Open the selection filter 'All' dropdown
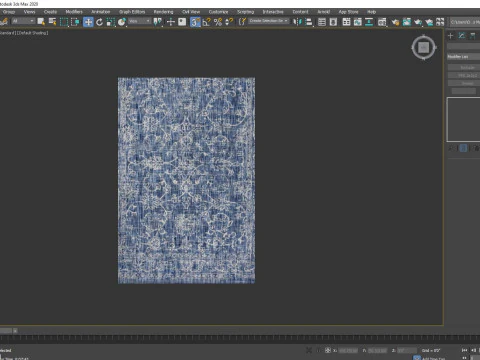 pos(23,21)
